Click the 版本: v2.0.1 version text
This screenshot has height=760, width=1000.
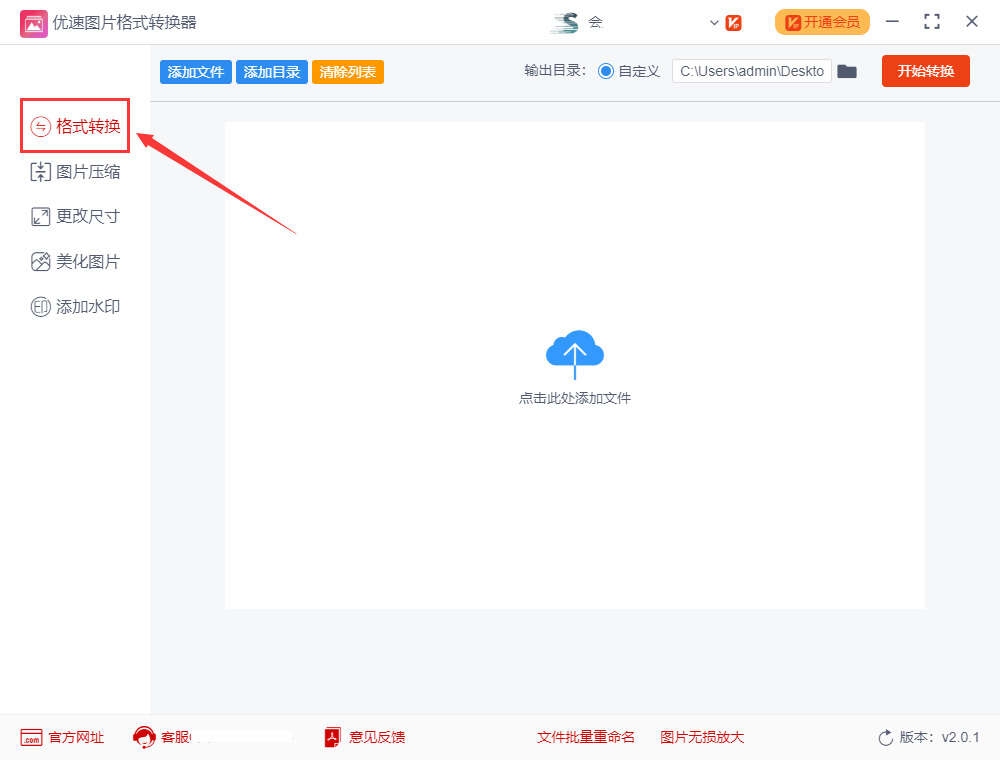pyautogui.click(x=939, y=737)
